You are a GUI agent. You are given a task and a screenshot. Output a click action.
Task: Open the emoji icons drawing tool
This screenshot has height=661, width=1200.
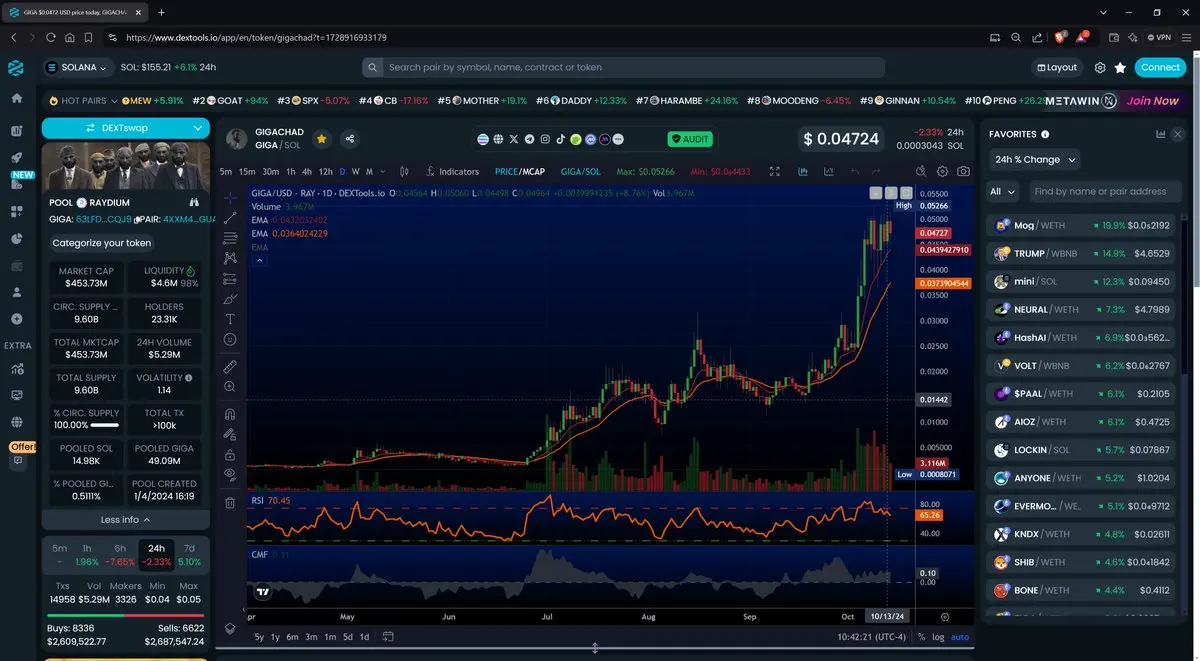230,340
